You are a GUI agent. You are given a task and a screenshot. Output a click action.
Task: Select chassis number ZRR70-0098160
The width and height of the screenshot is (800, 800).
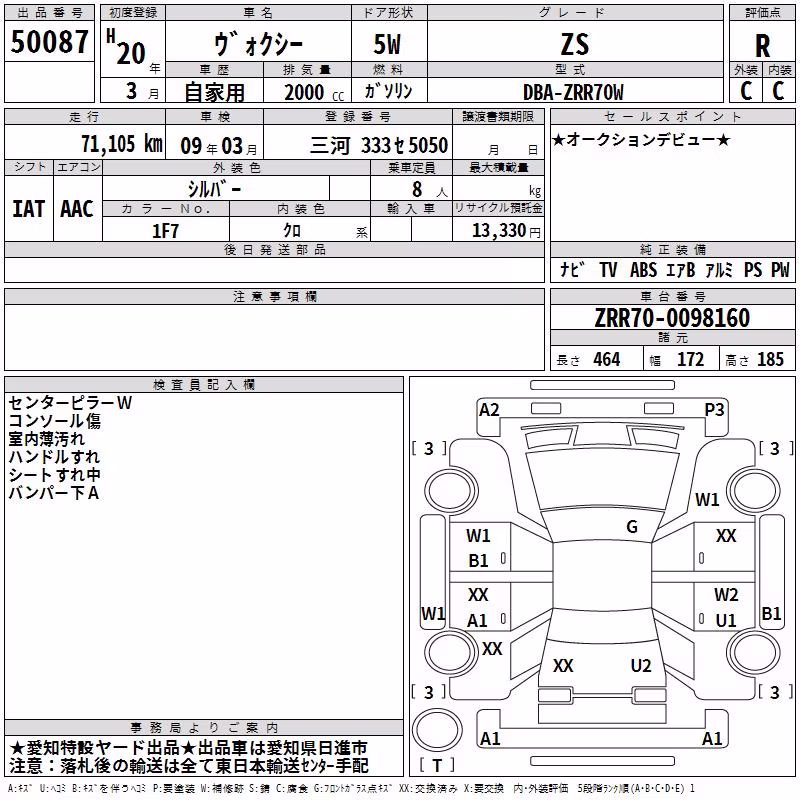[672, 318]
